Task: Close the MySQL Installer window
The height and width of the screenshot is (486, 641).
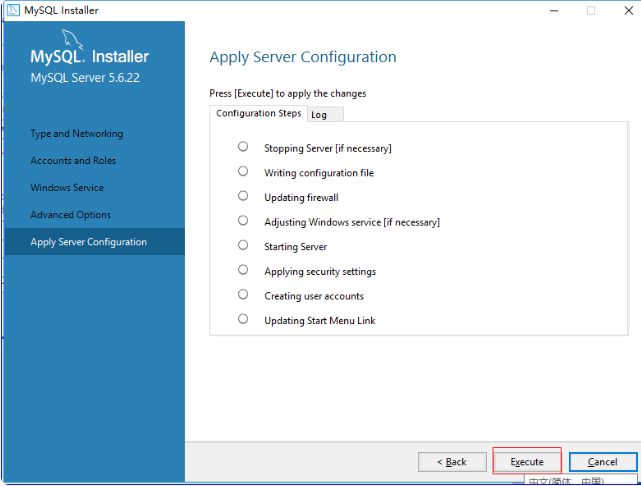Action: point(629,11)
